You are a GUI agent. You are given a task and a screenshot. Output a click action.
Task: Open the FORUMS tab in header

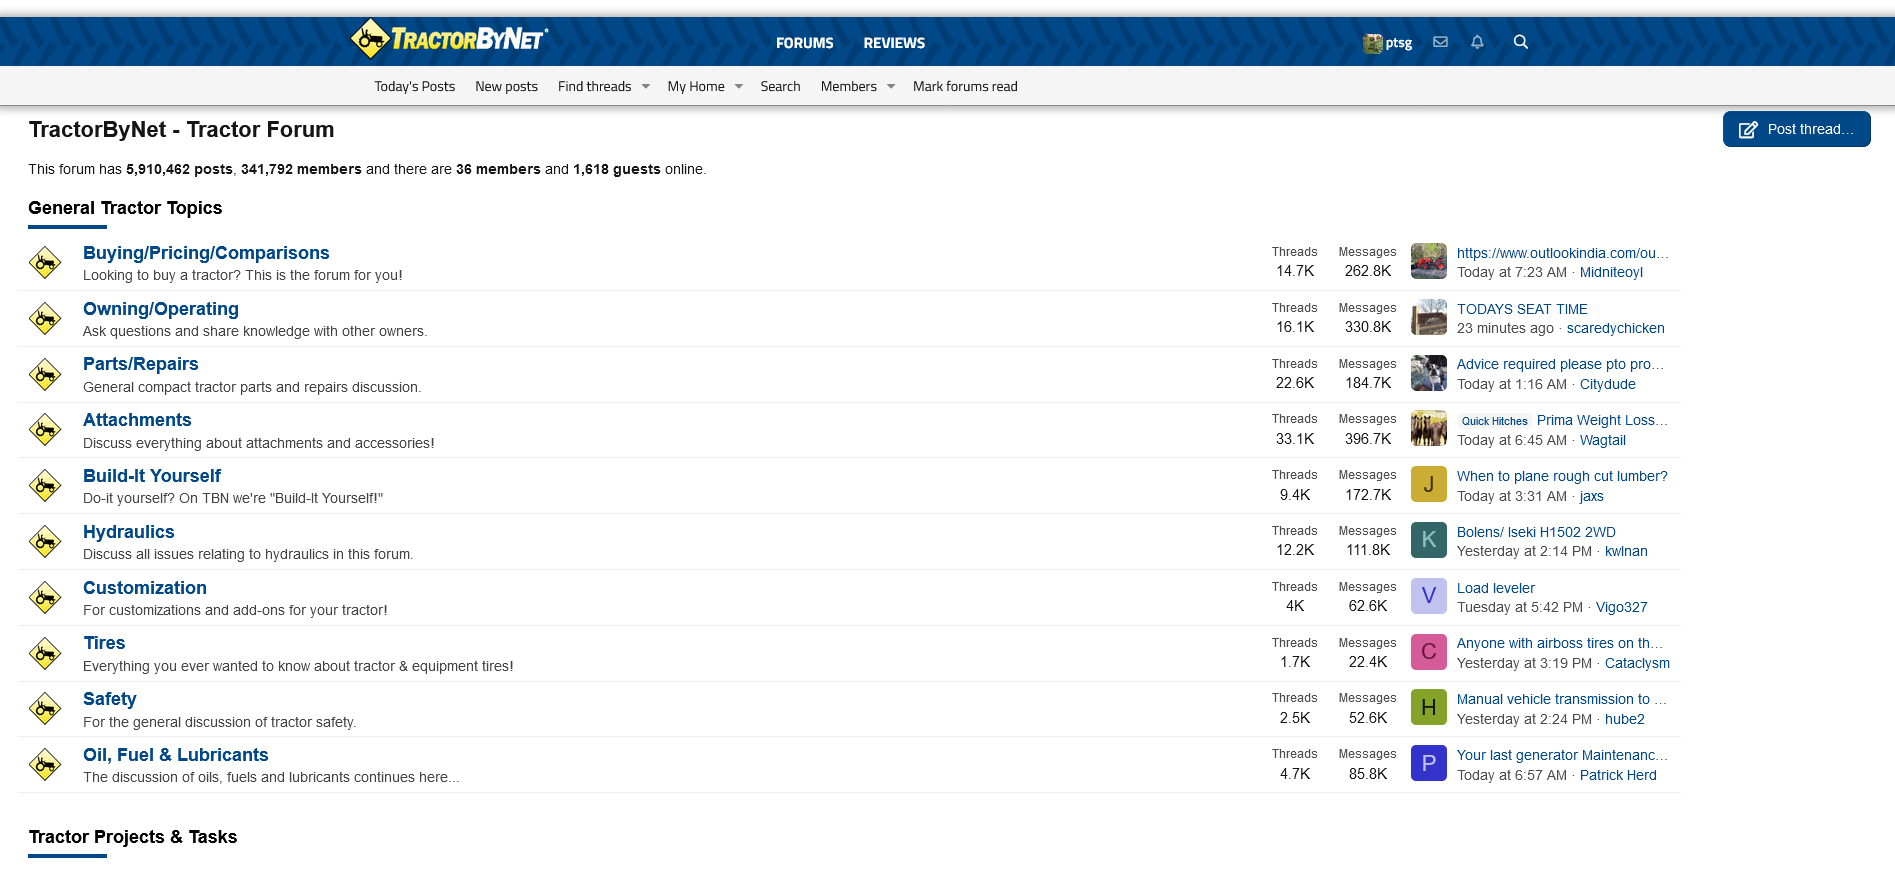tap(804, 43)
